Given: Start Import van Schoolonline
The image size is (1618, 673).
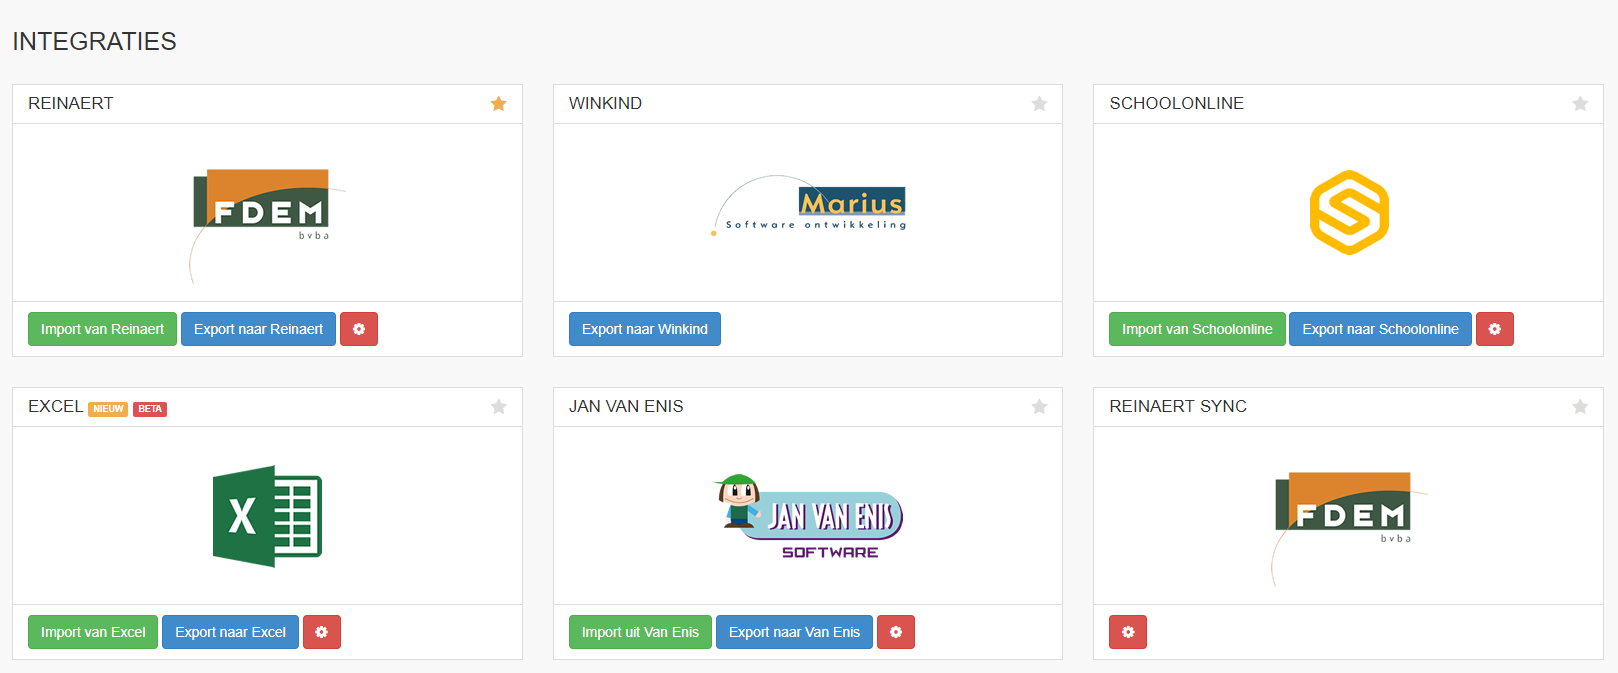Looking at the screenshot, I should [x=1197, y=329].
